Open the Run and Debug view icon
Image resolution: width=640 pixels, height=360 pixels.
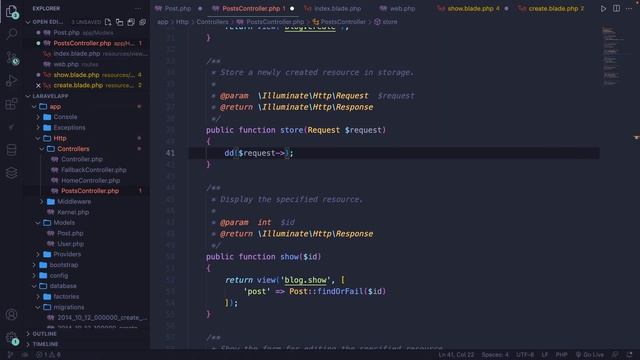[x=11, y=80]
